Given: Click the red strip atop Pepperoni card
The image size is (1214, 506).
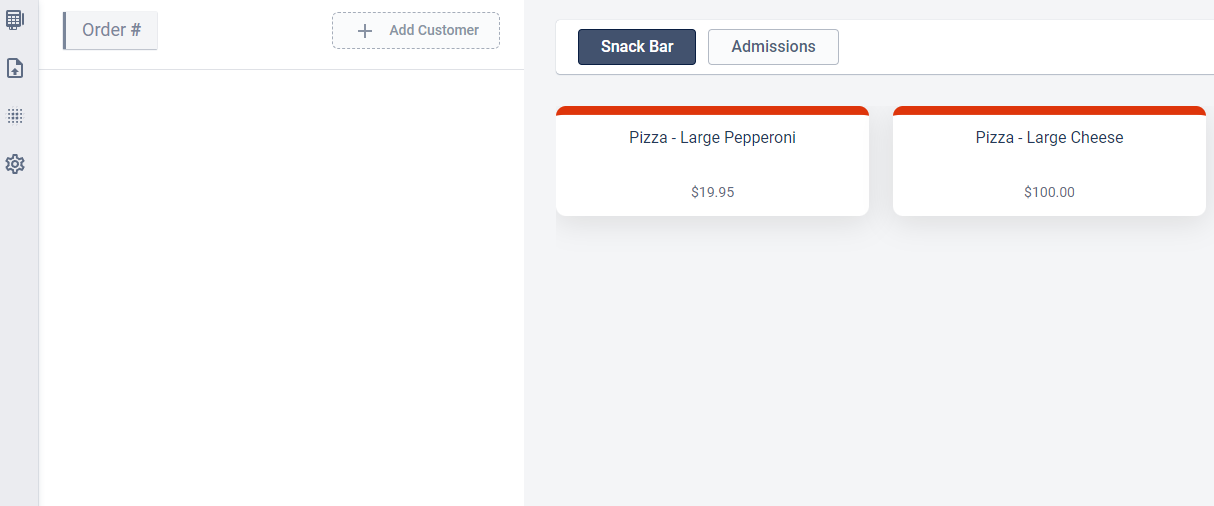Looking at the screenshot, I should pyautogui.click(x=712, y=110).
